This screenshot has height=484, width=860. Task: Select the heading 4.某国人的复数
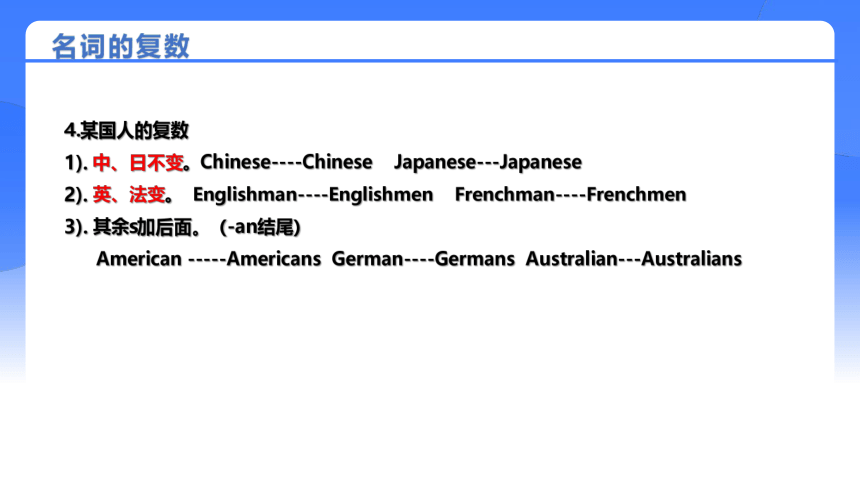tap(127, 131)
